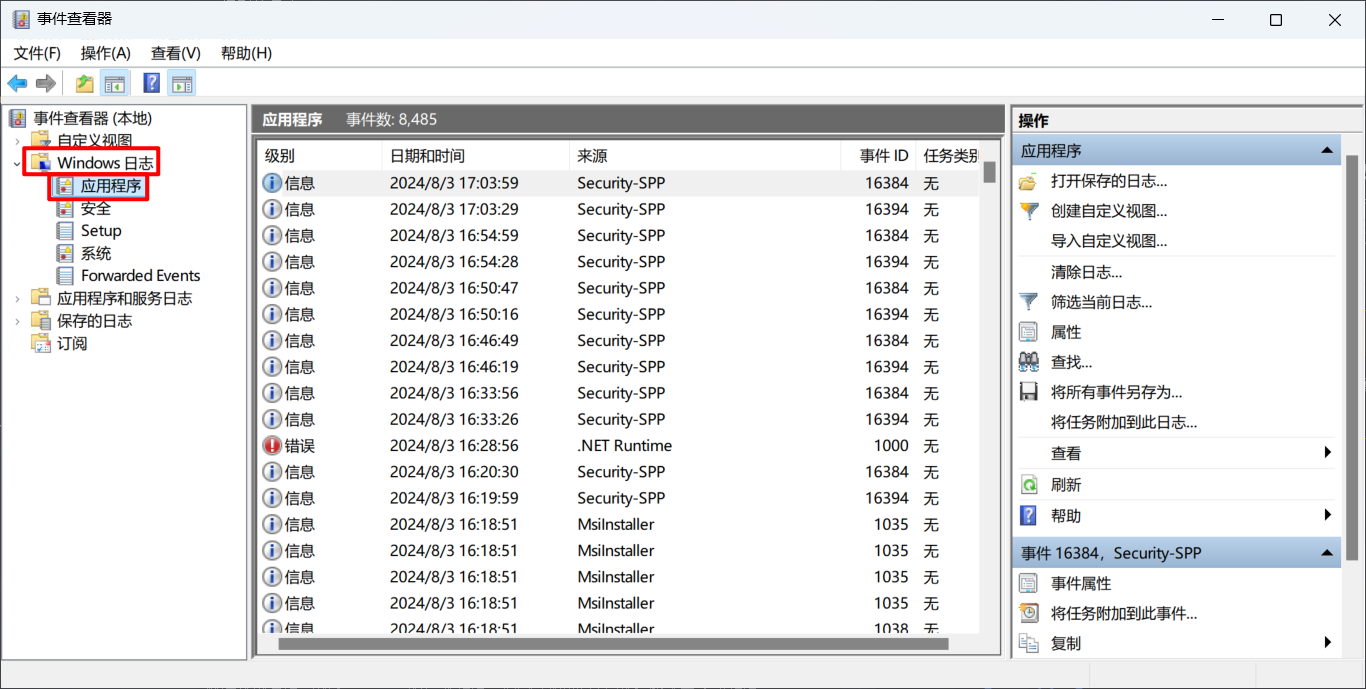Click the filter icon for 筛选当前日志

click(x=1028, y=301)
